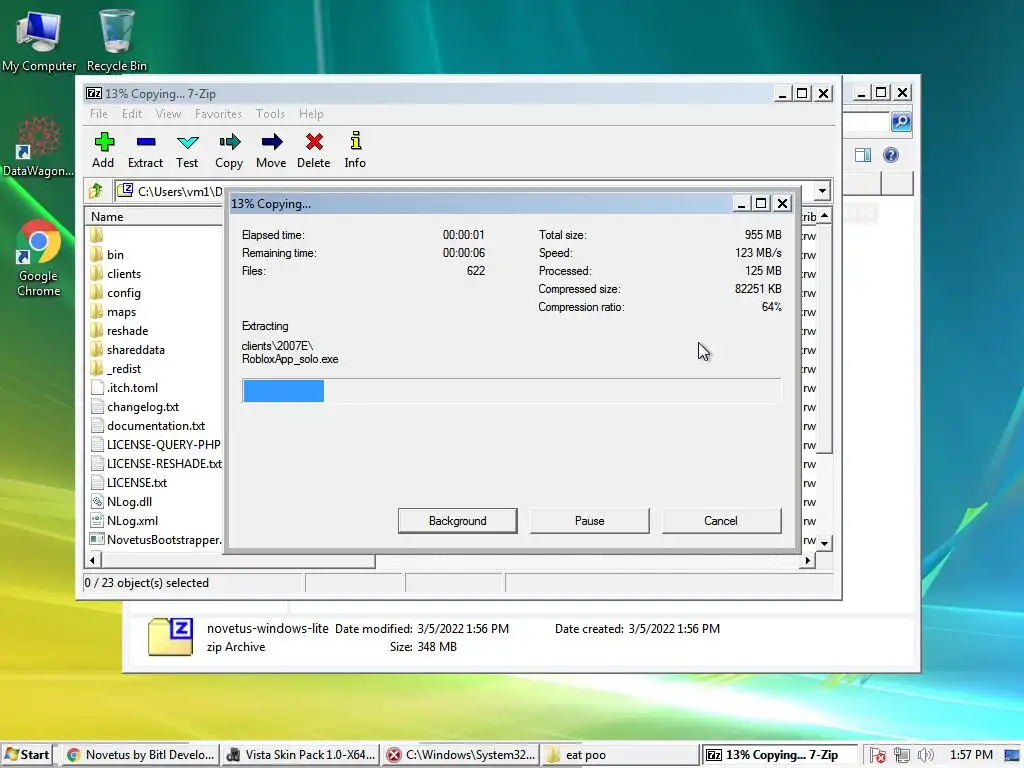Click the Start button
1024x768 pixels.
27,755
